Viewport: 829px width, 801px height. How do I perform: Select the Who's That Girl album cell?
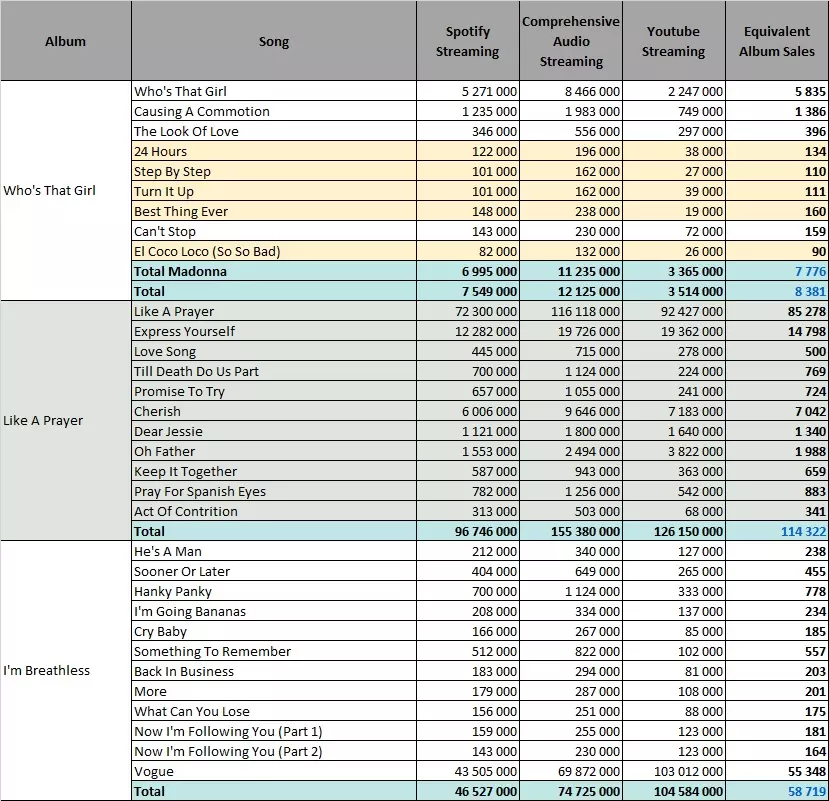(66, 191)
